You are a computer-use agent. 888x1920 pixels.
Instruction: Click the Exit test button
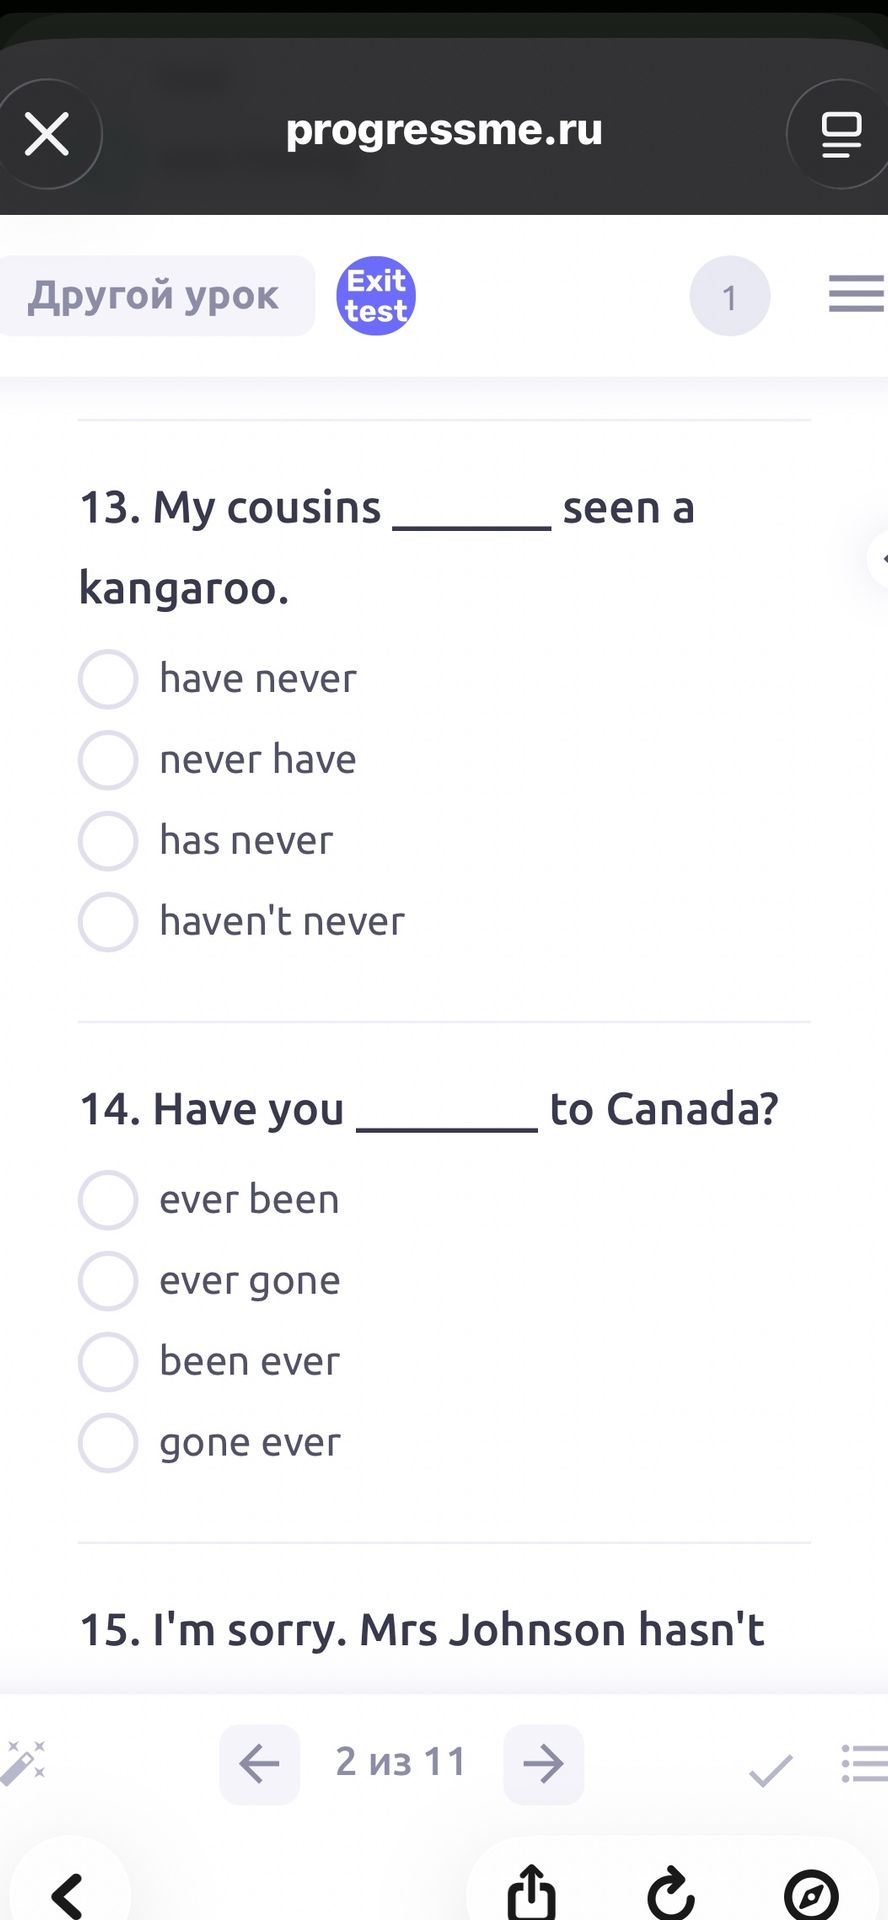376,296
